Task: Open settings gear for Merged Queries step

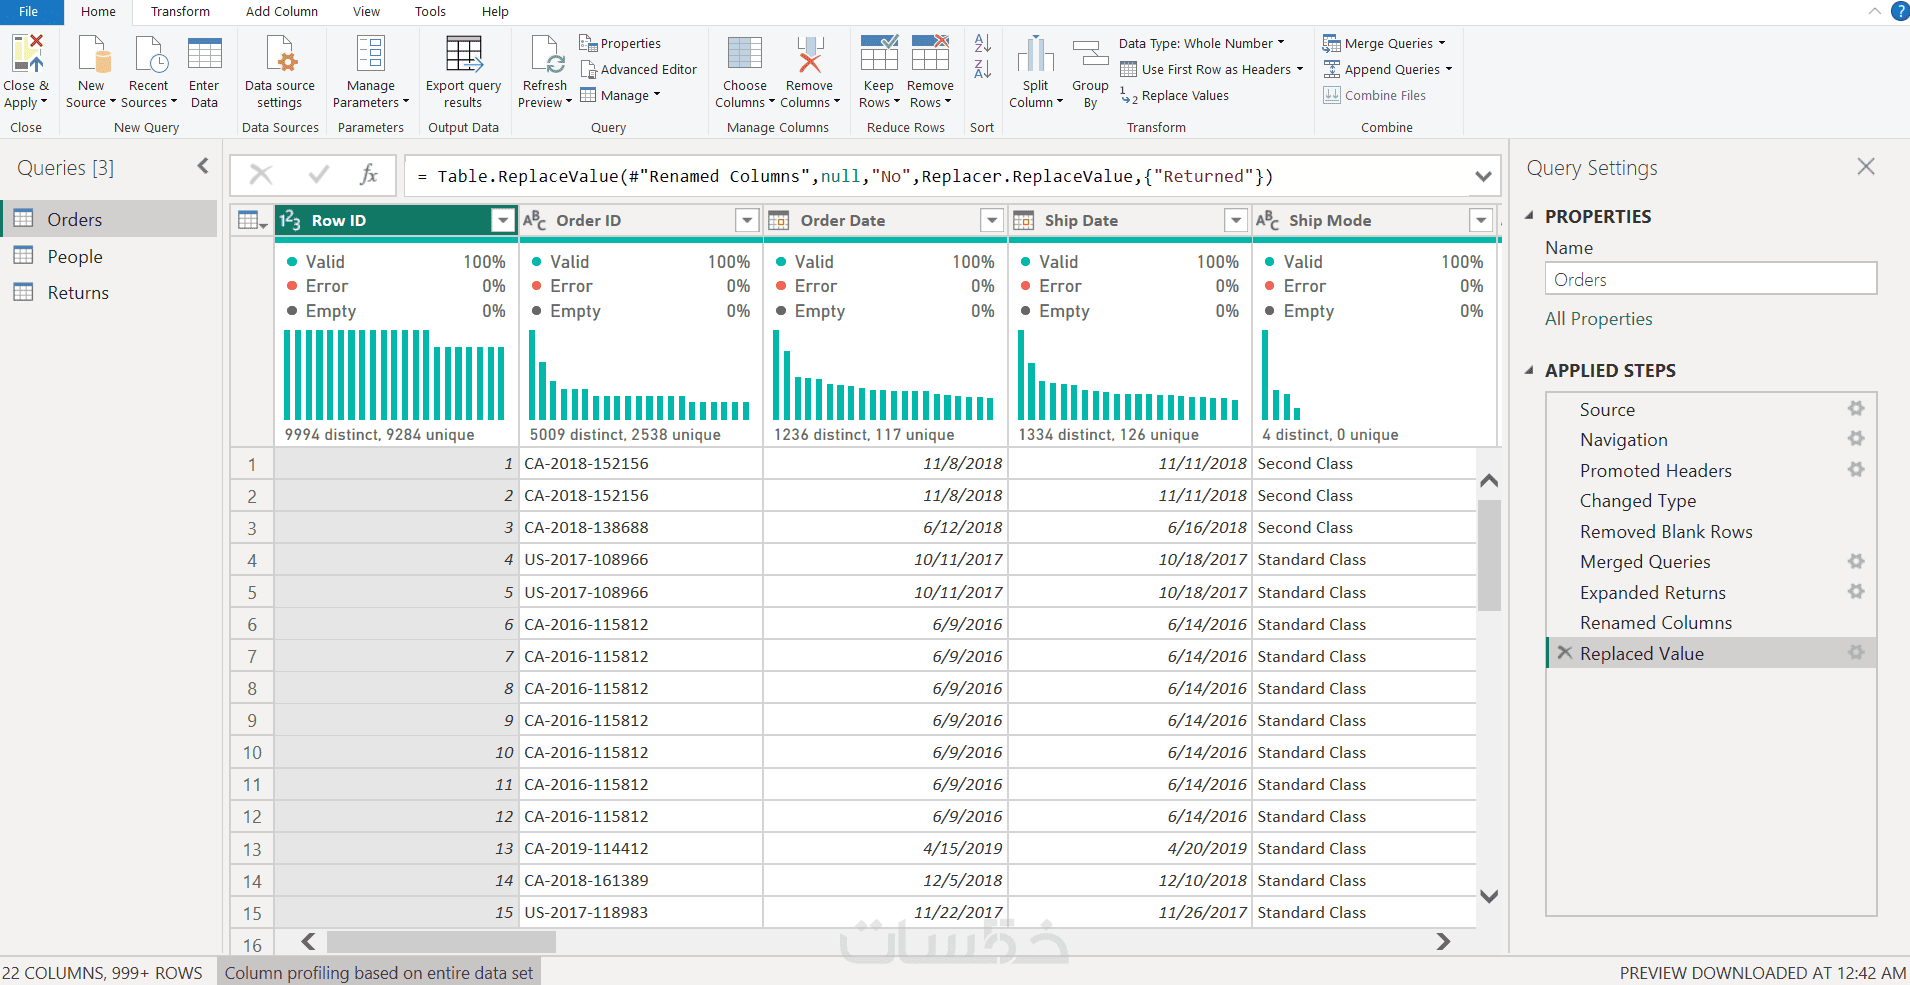Action: [x=1856, y=561]
